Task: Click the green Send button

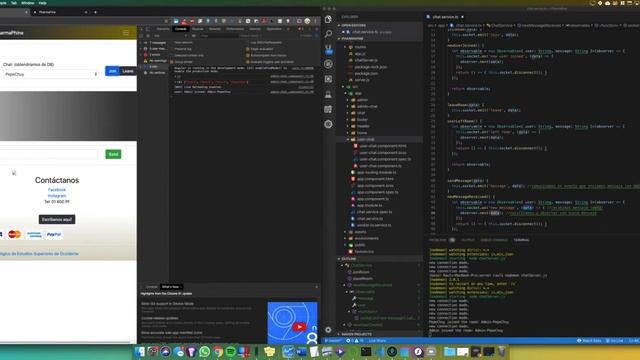Action: click(113, 154)
